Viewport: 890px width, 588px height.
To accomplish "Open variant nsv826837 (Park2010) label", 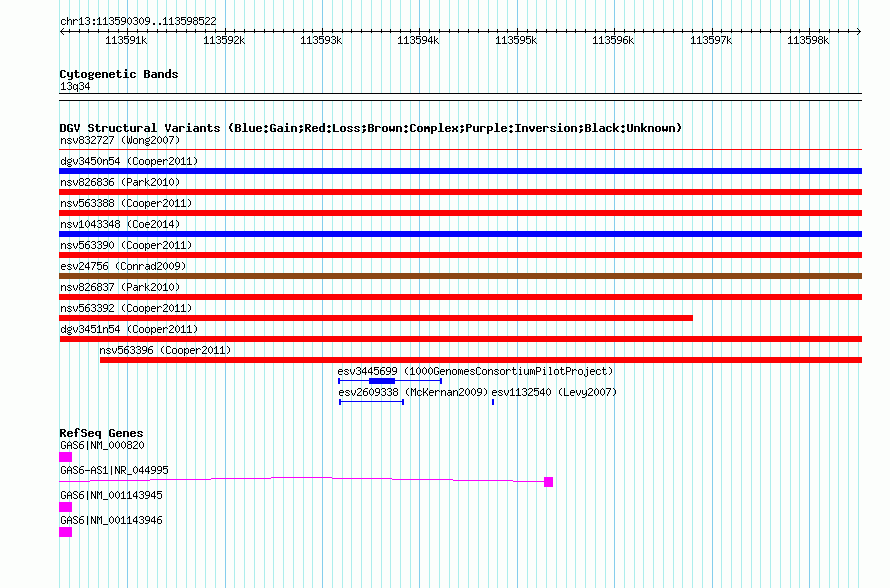I will [120, 287].
